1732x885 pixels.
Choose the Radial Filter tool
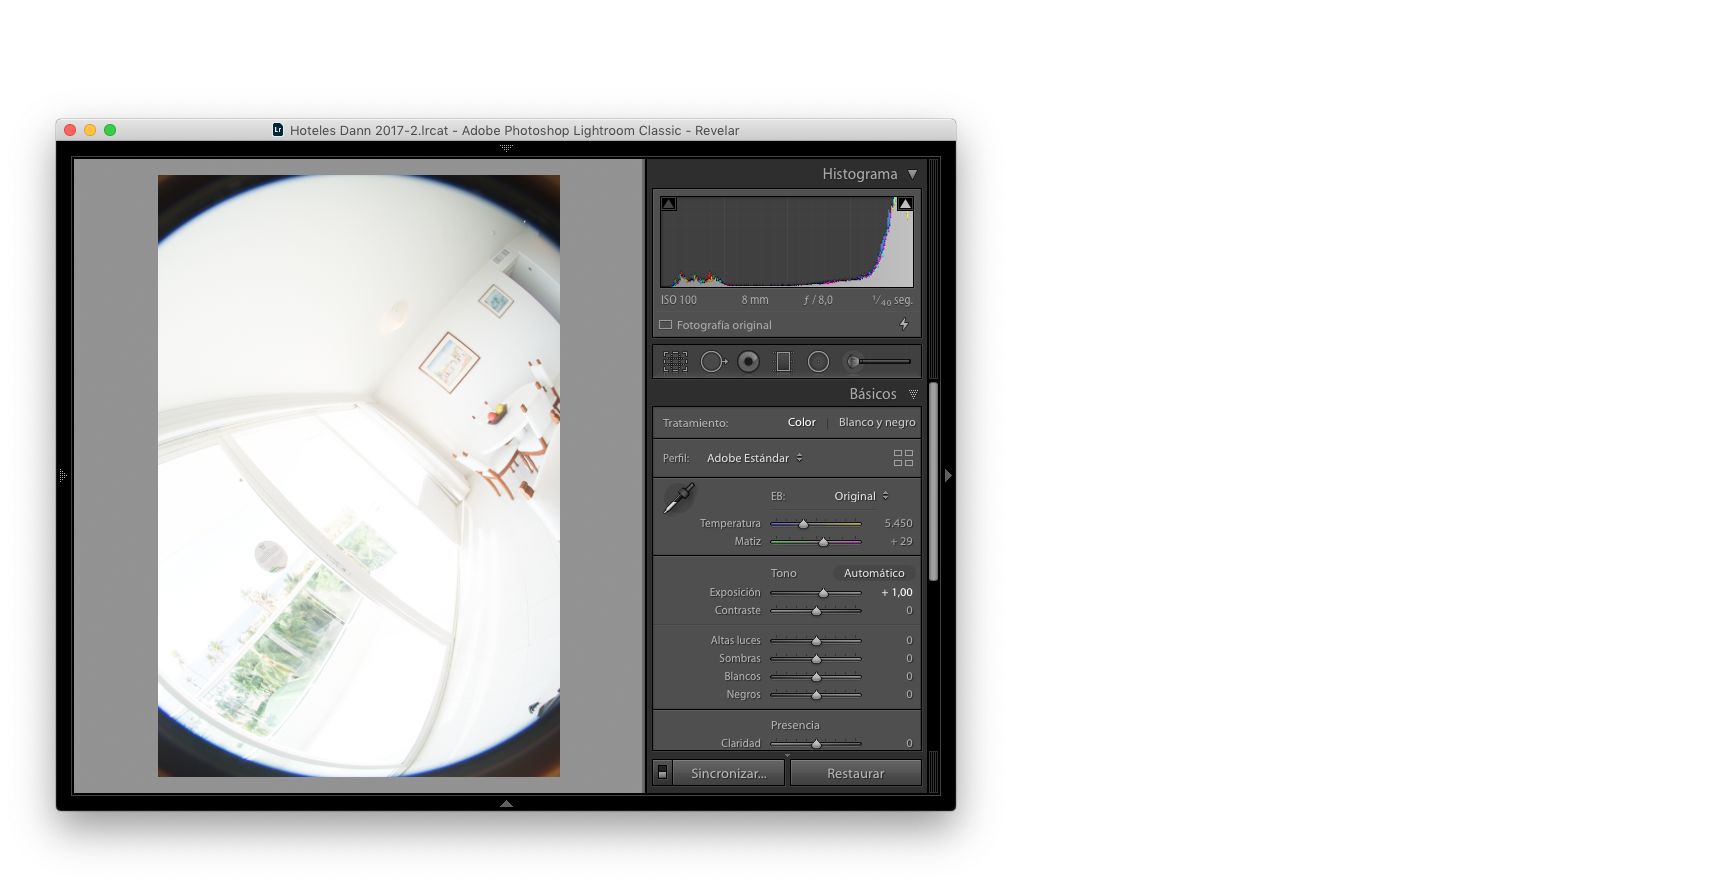tap(818, 362)
